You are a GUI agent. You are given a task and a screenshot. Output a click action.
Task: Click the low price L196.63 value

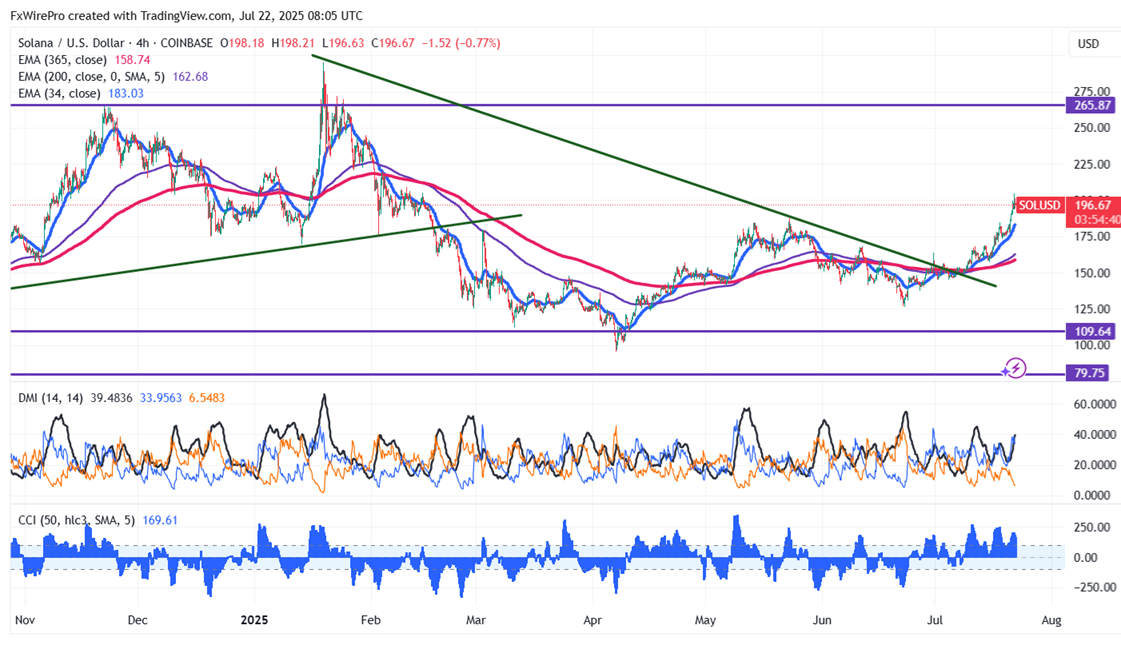tap(343, 43)
